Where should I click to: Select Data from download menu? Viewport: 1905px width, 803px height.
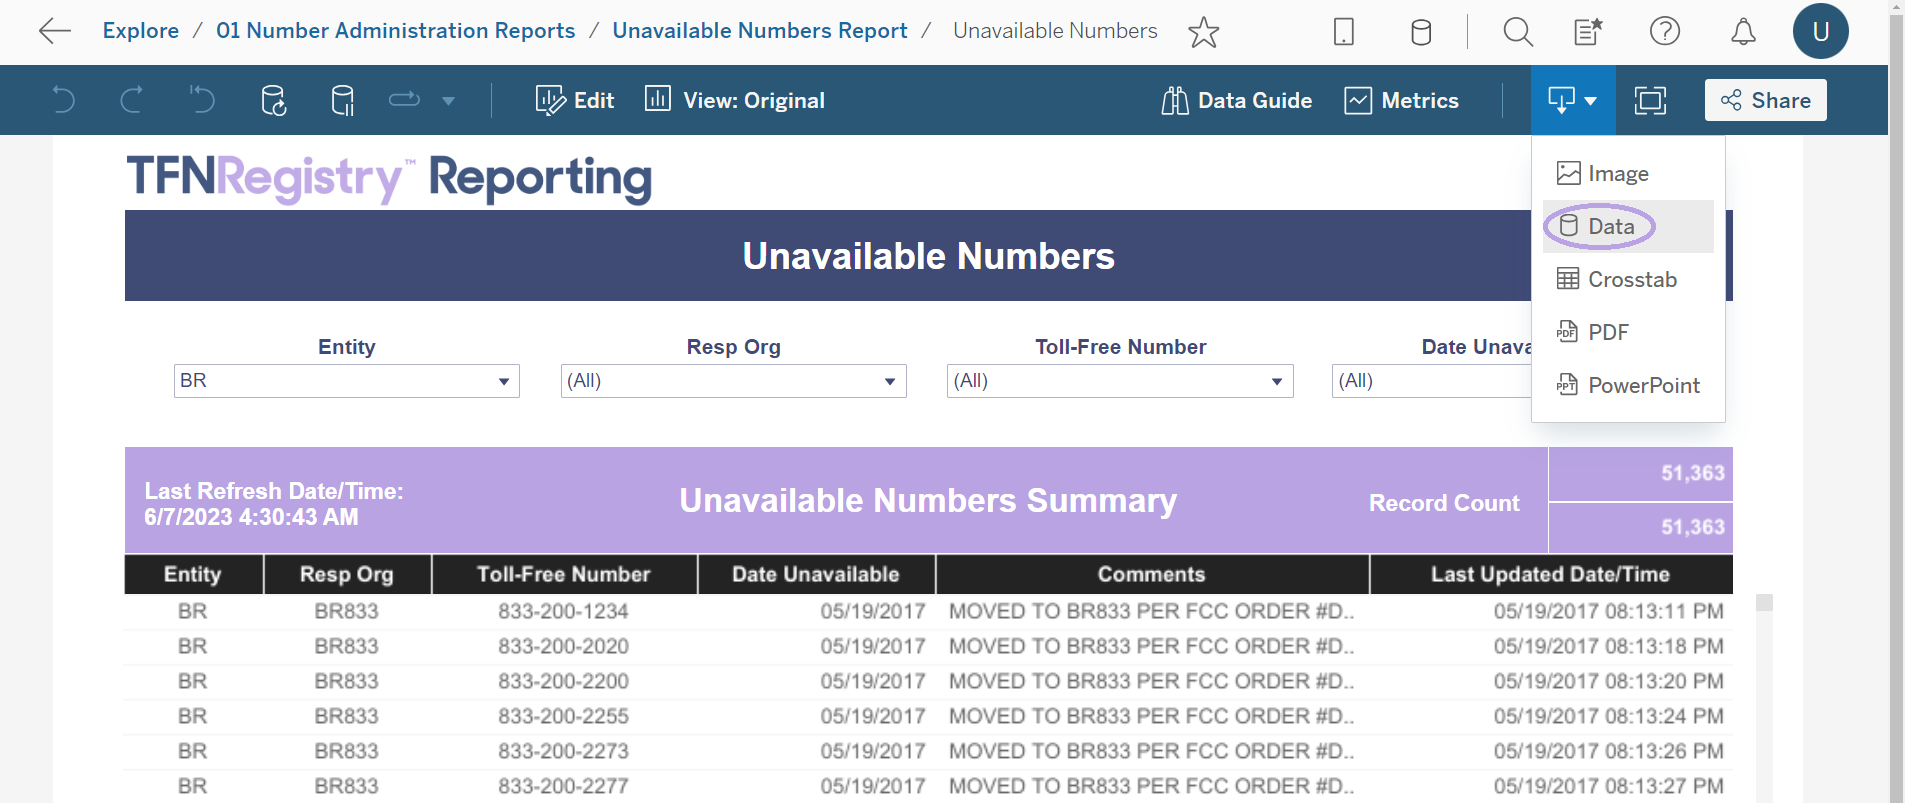(x=1628, y=226)
